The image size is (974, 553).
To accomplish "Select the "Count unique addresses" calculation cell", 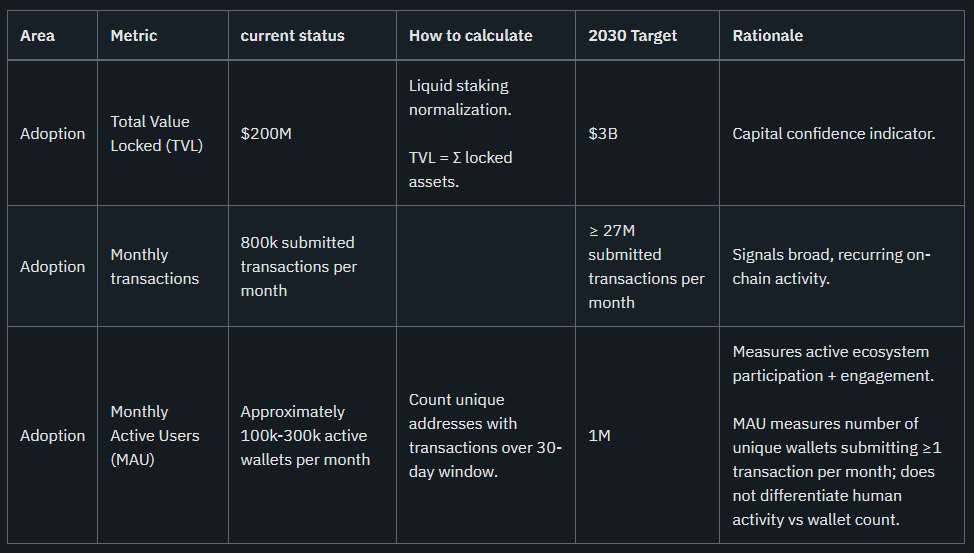I will point(485,435).
